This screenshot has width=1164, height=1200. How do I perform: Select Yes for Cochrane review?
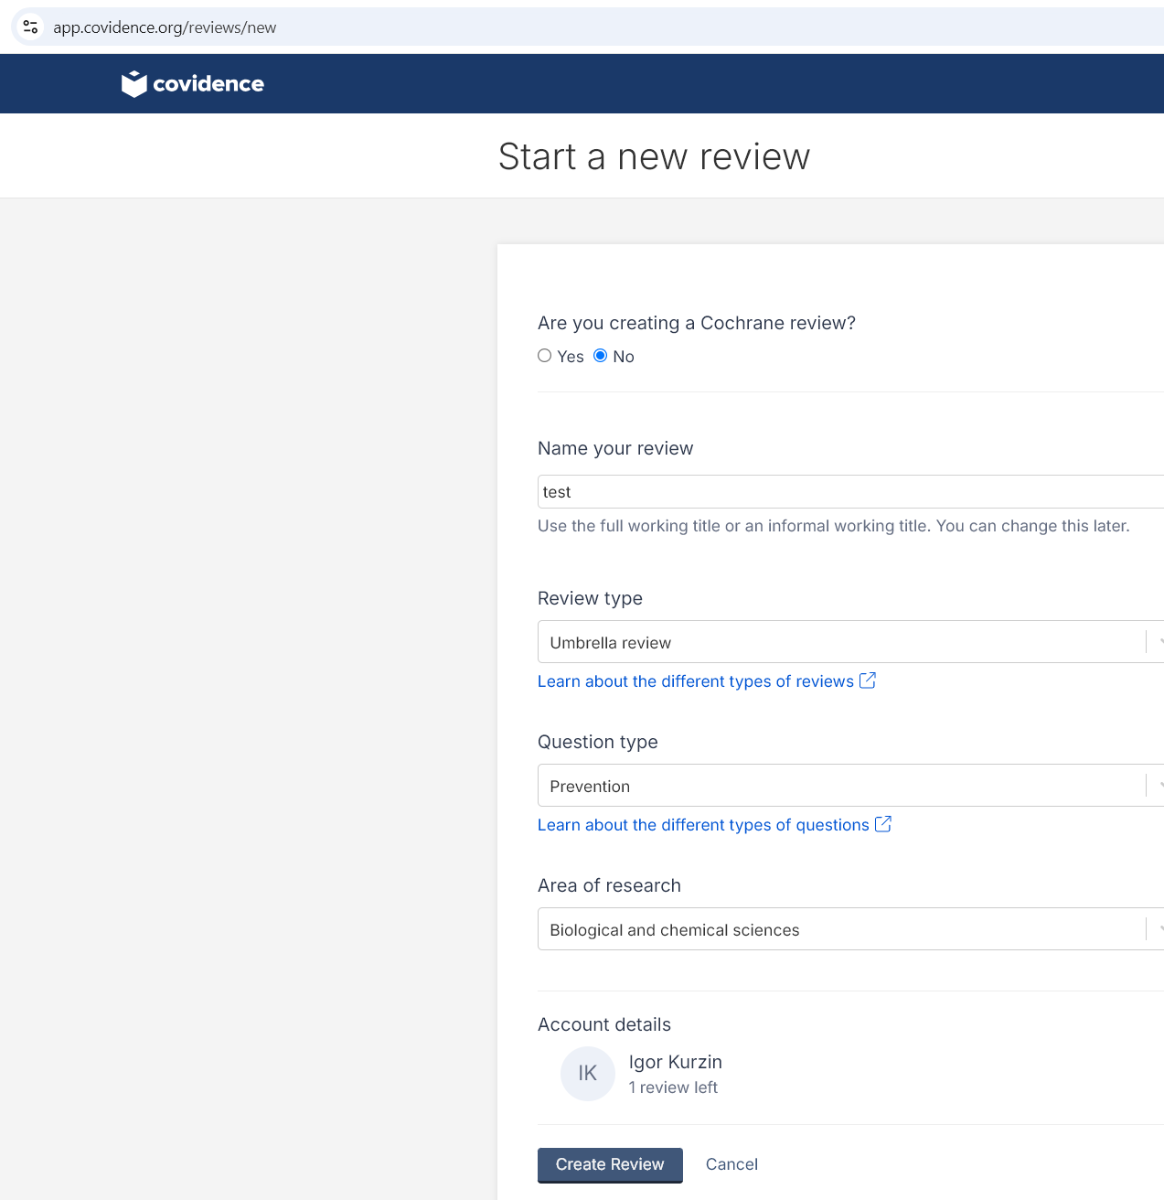[x=545, y=356]
